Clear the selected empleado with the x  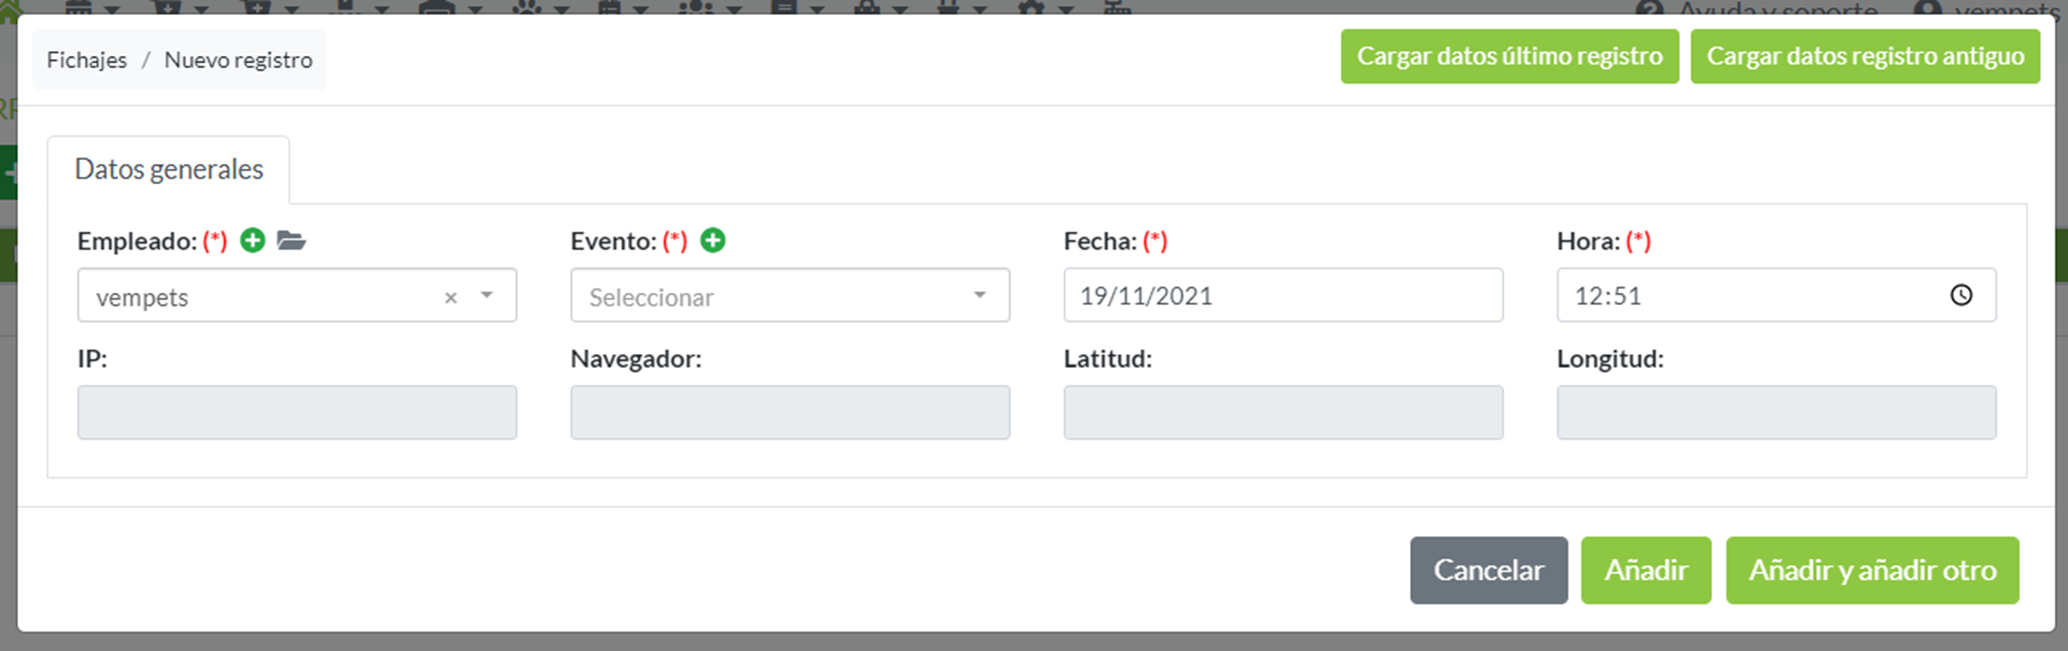click(x=450, y=297)
